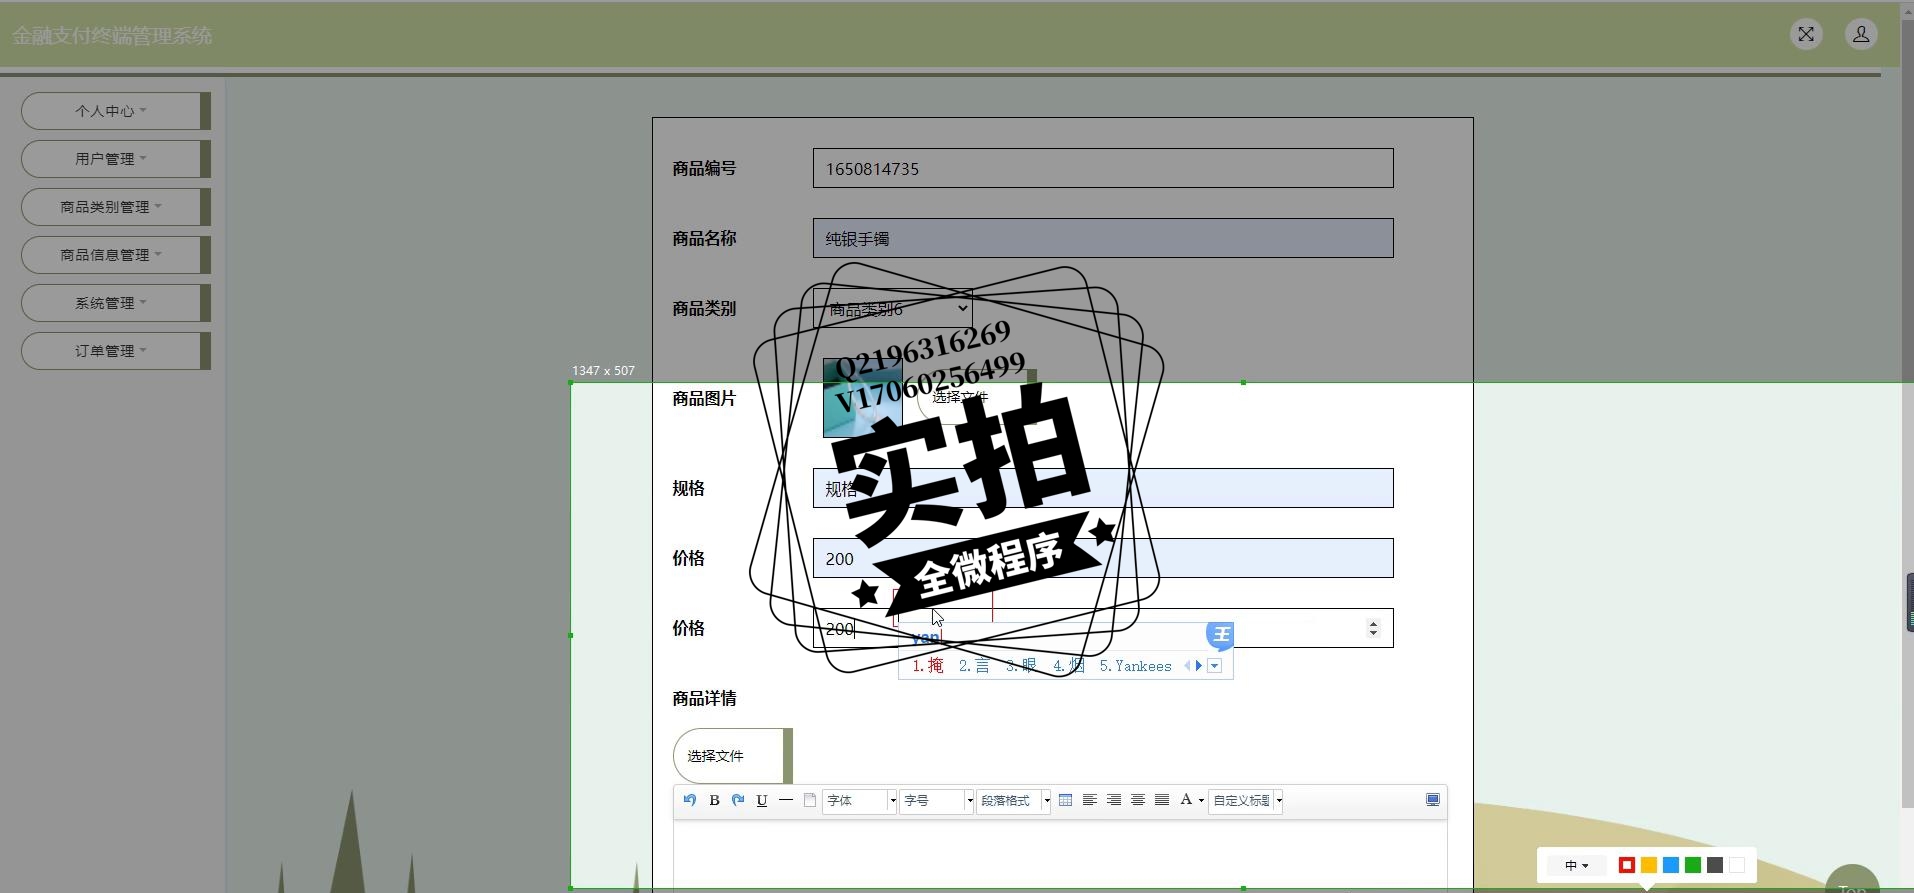This screenshot has height=893, width=1914.
Task: Open the 字体 font family dropdown
Action: (860, 801)
